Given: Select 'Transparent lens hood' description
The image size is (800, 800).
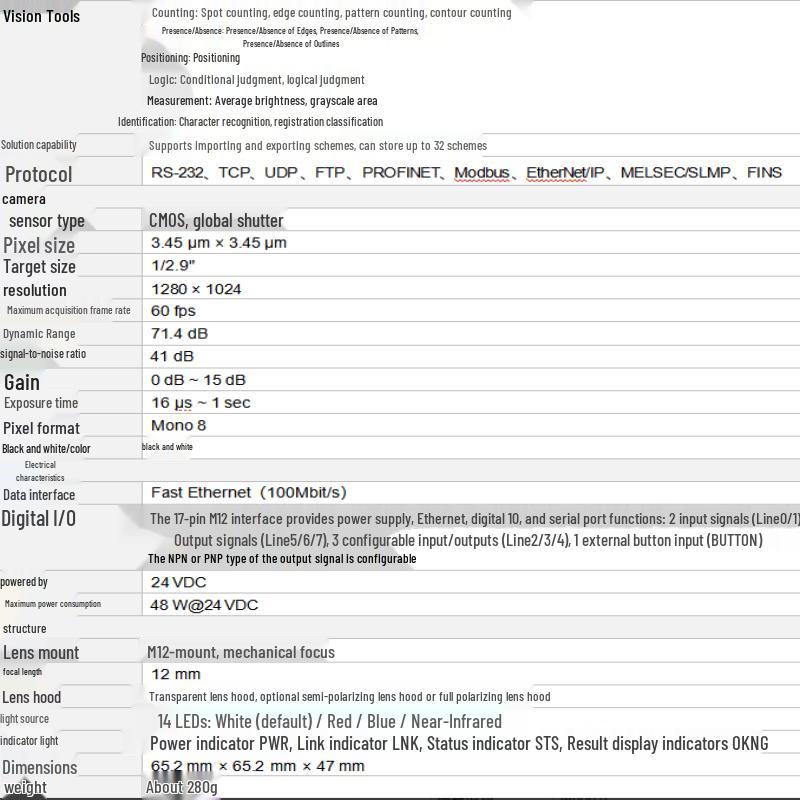Looking at the screenshot, I should point(349,696).
